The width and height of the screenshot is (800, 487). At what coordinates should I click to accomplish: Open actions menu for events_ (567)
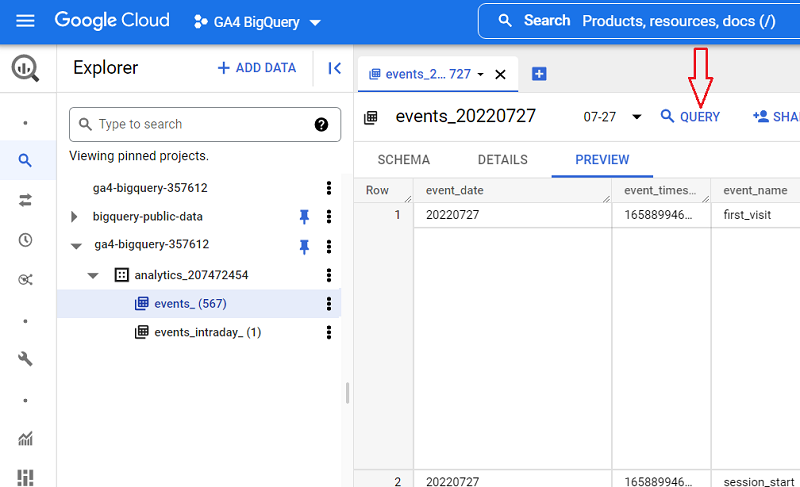click(x=329, y=304)
